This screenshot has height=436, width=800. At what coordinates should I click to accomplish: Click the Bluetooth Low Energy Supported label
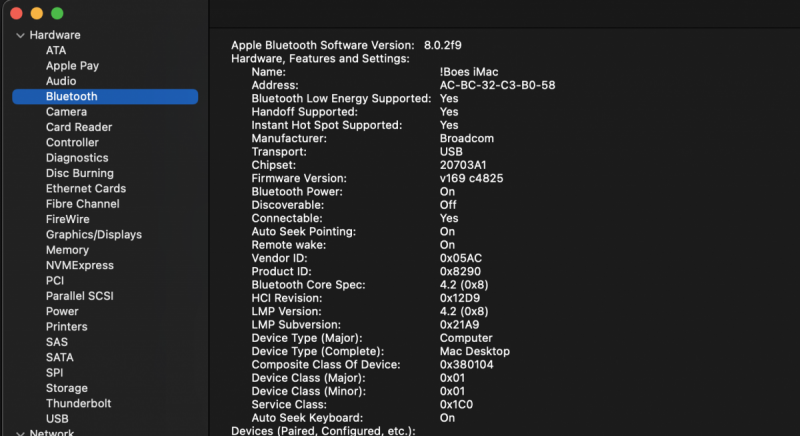341,98
